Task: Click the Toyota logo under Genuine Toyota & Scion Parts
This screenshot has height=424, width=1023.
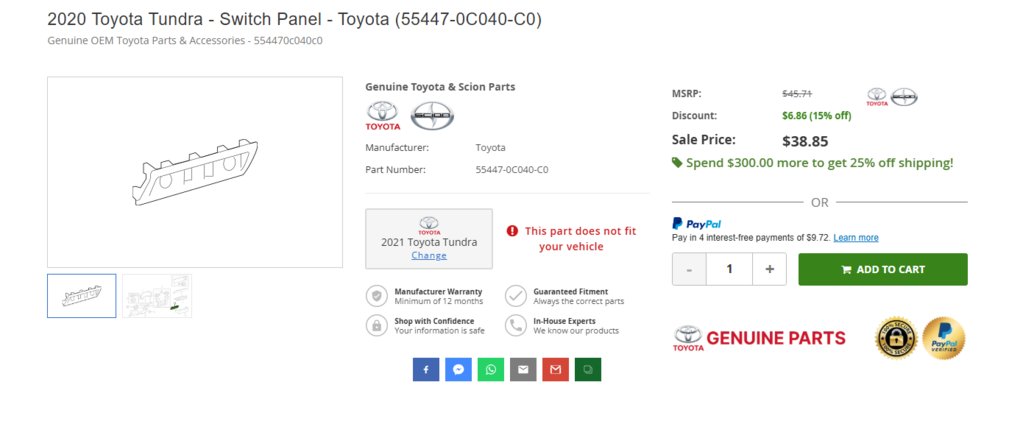Action: (382, 115)
